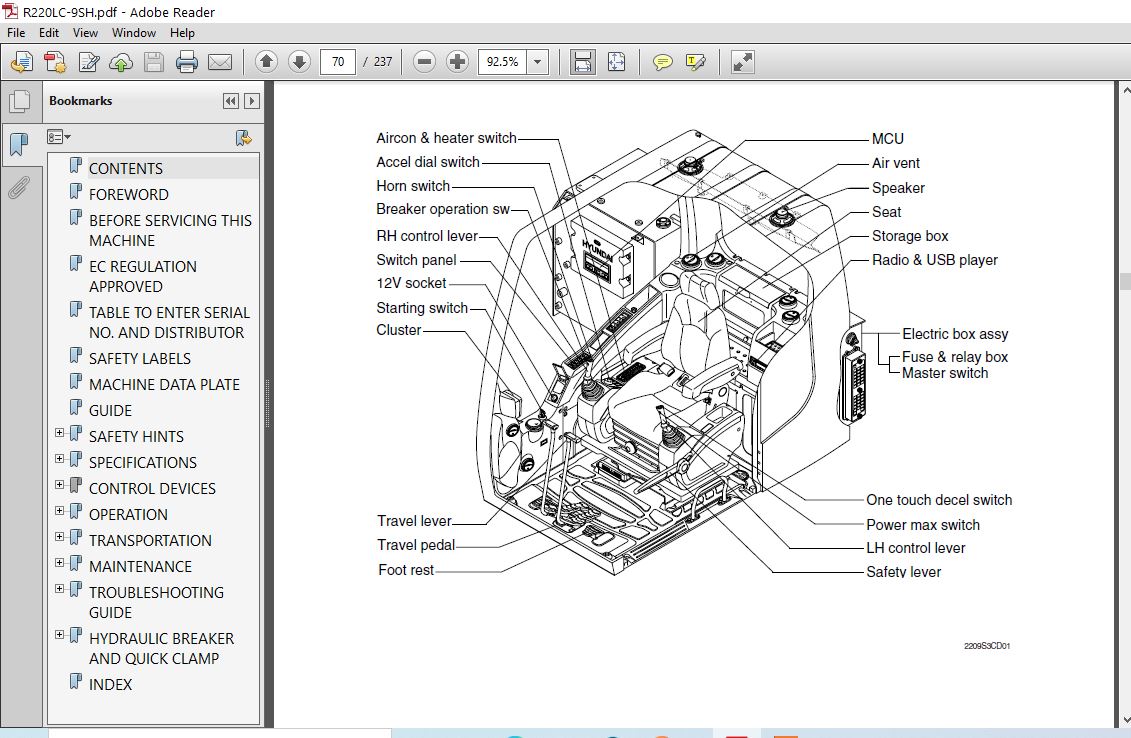Toggle the Page Thumbnails panel

point(19,101)
